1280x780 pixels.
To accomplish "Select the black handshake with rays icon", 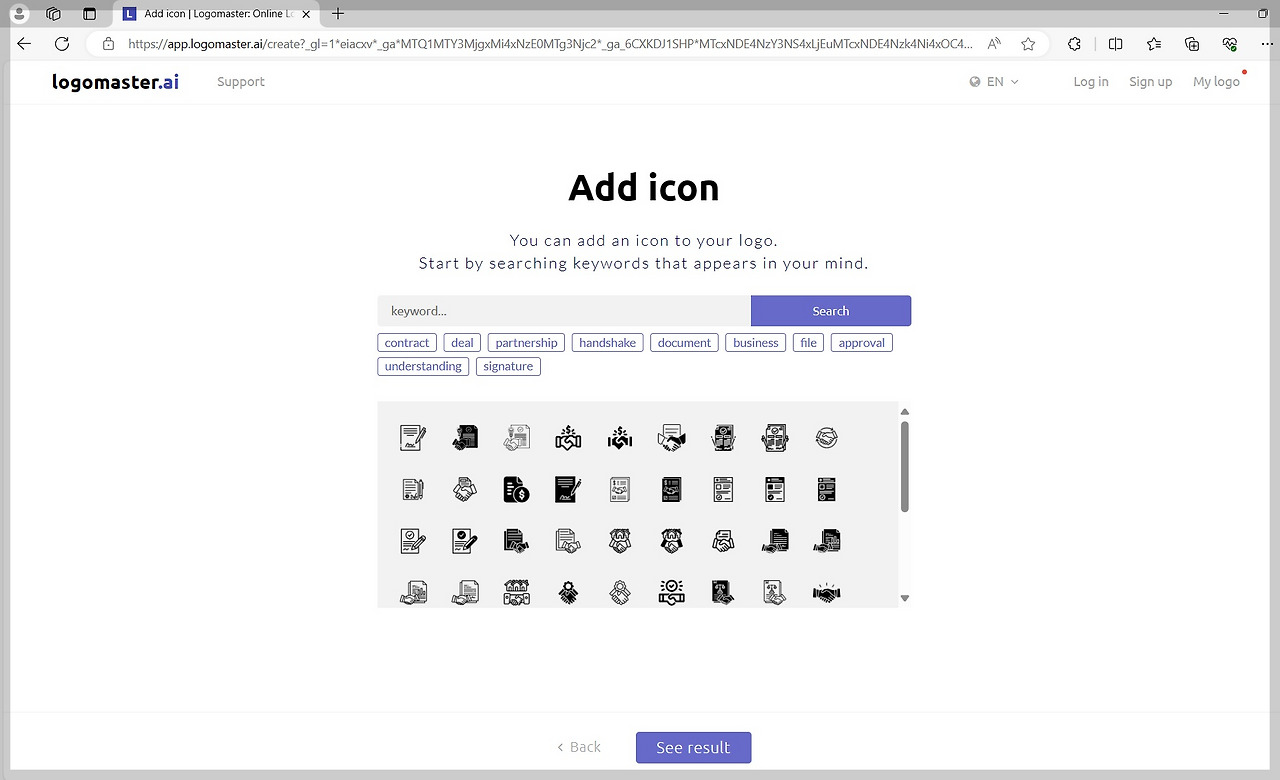I will [x=827, y=593].
